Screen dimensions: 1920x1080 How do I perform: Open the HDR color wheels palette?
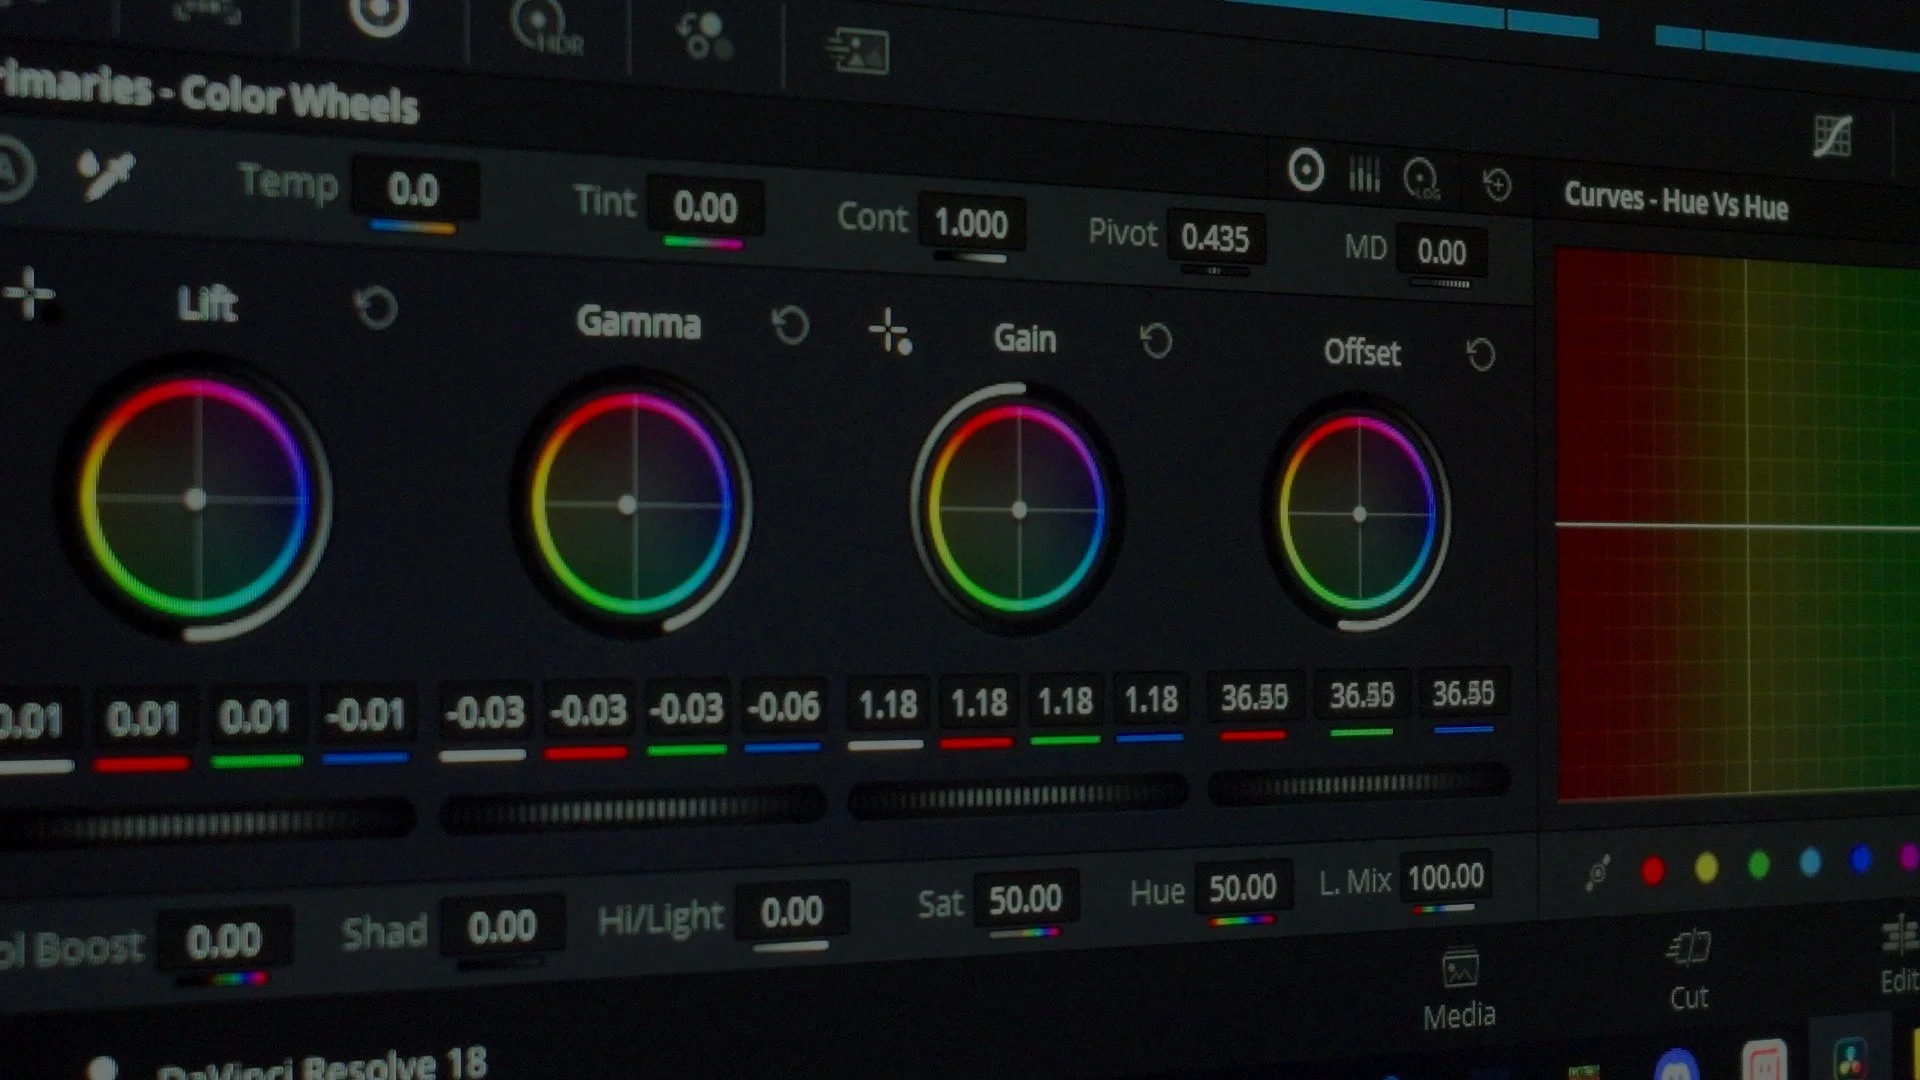click(x=546, y=27)
